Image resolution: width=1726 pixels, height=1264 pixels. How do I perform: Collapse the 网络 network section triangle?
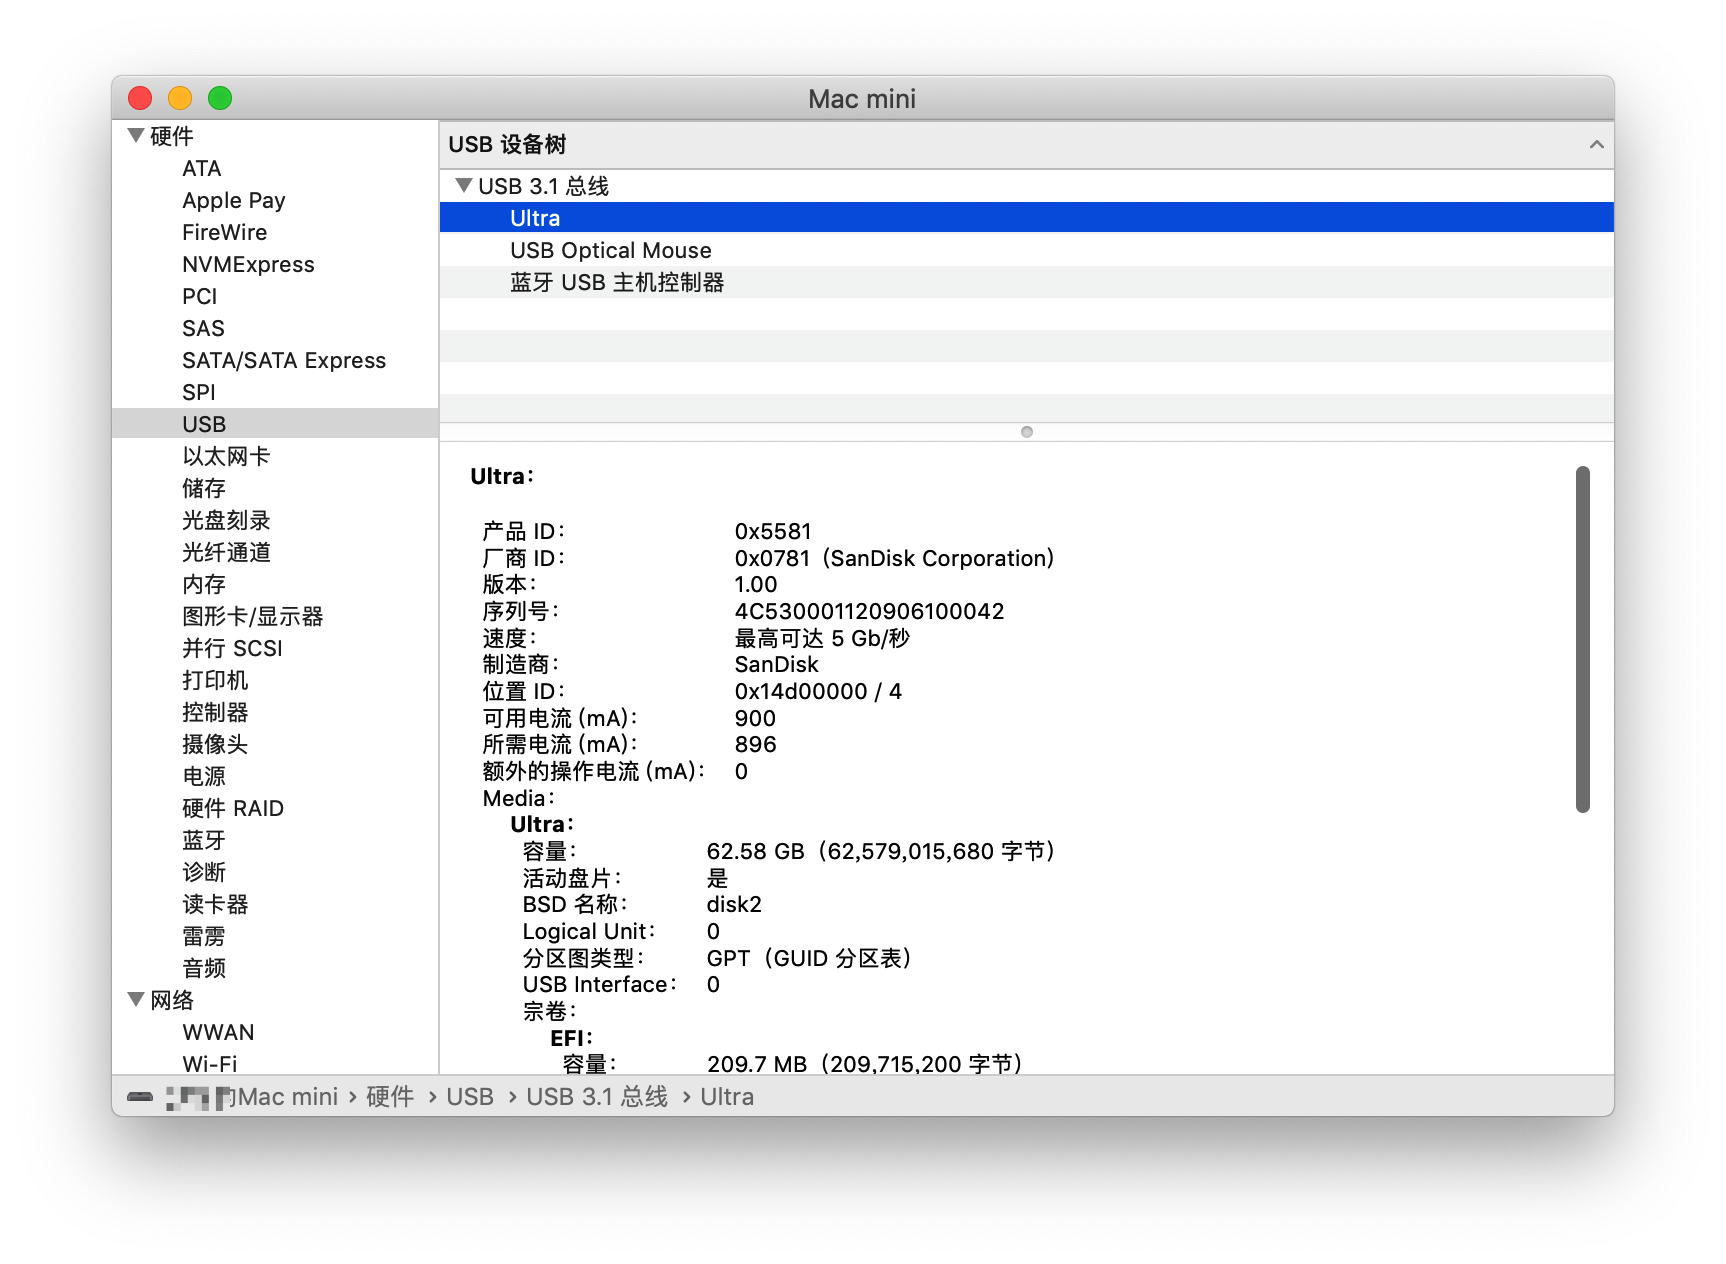click(136, 999)
